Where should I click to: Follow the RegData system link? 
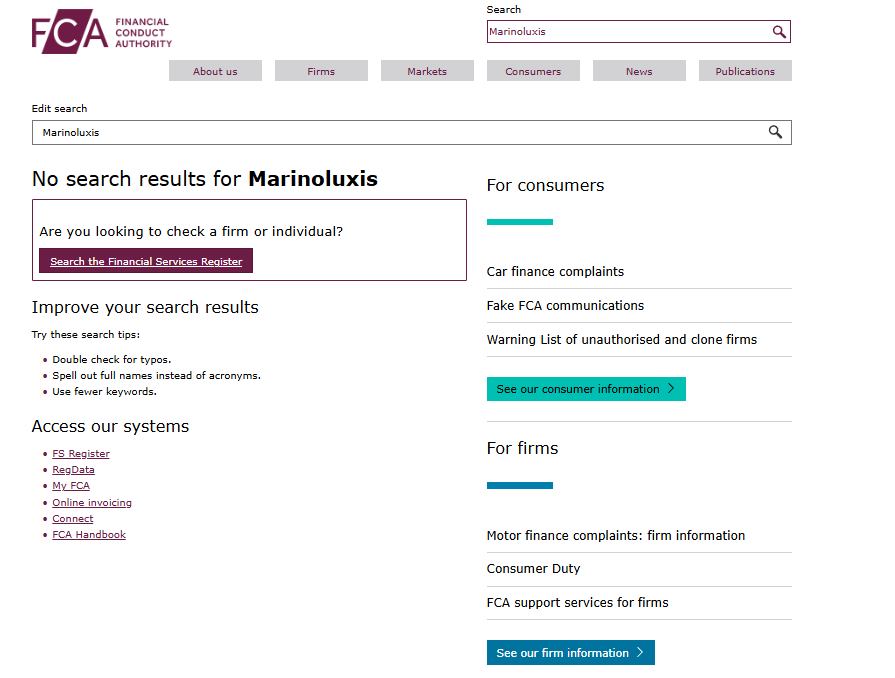click(x=73, y=470)
